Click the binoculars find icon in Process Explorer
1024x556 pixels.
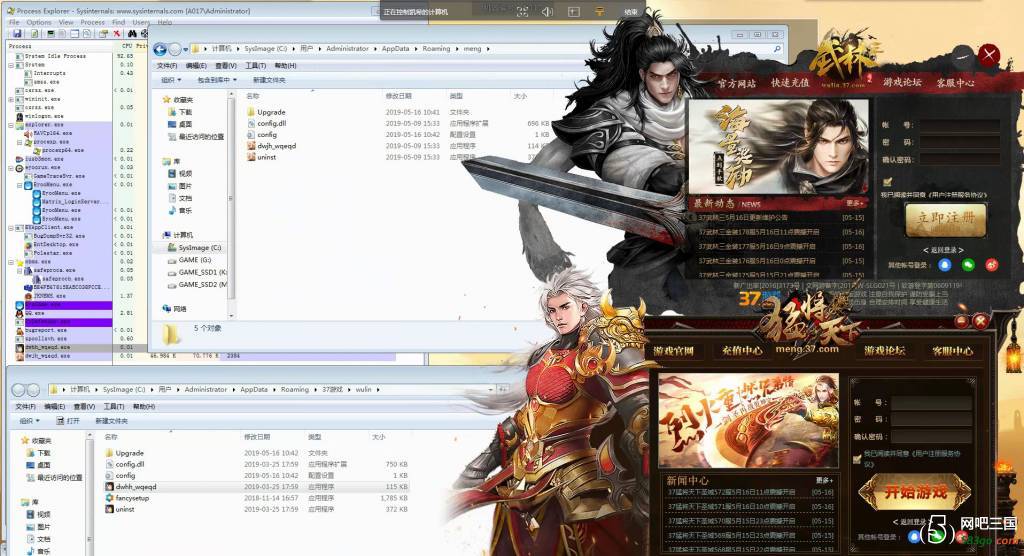click(132, 33)
